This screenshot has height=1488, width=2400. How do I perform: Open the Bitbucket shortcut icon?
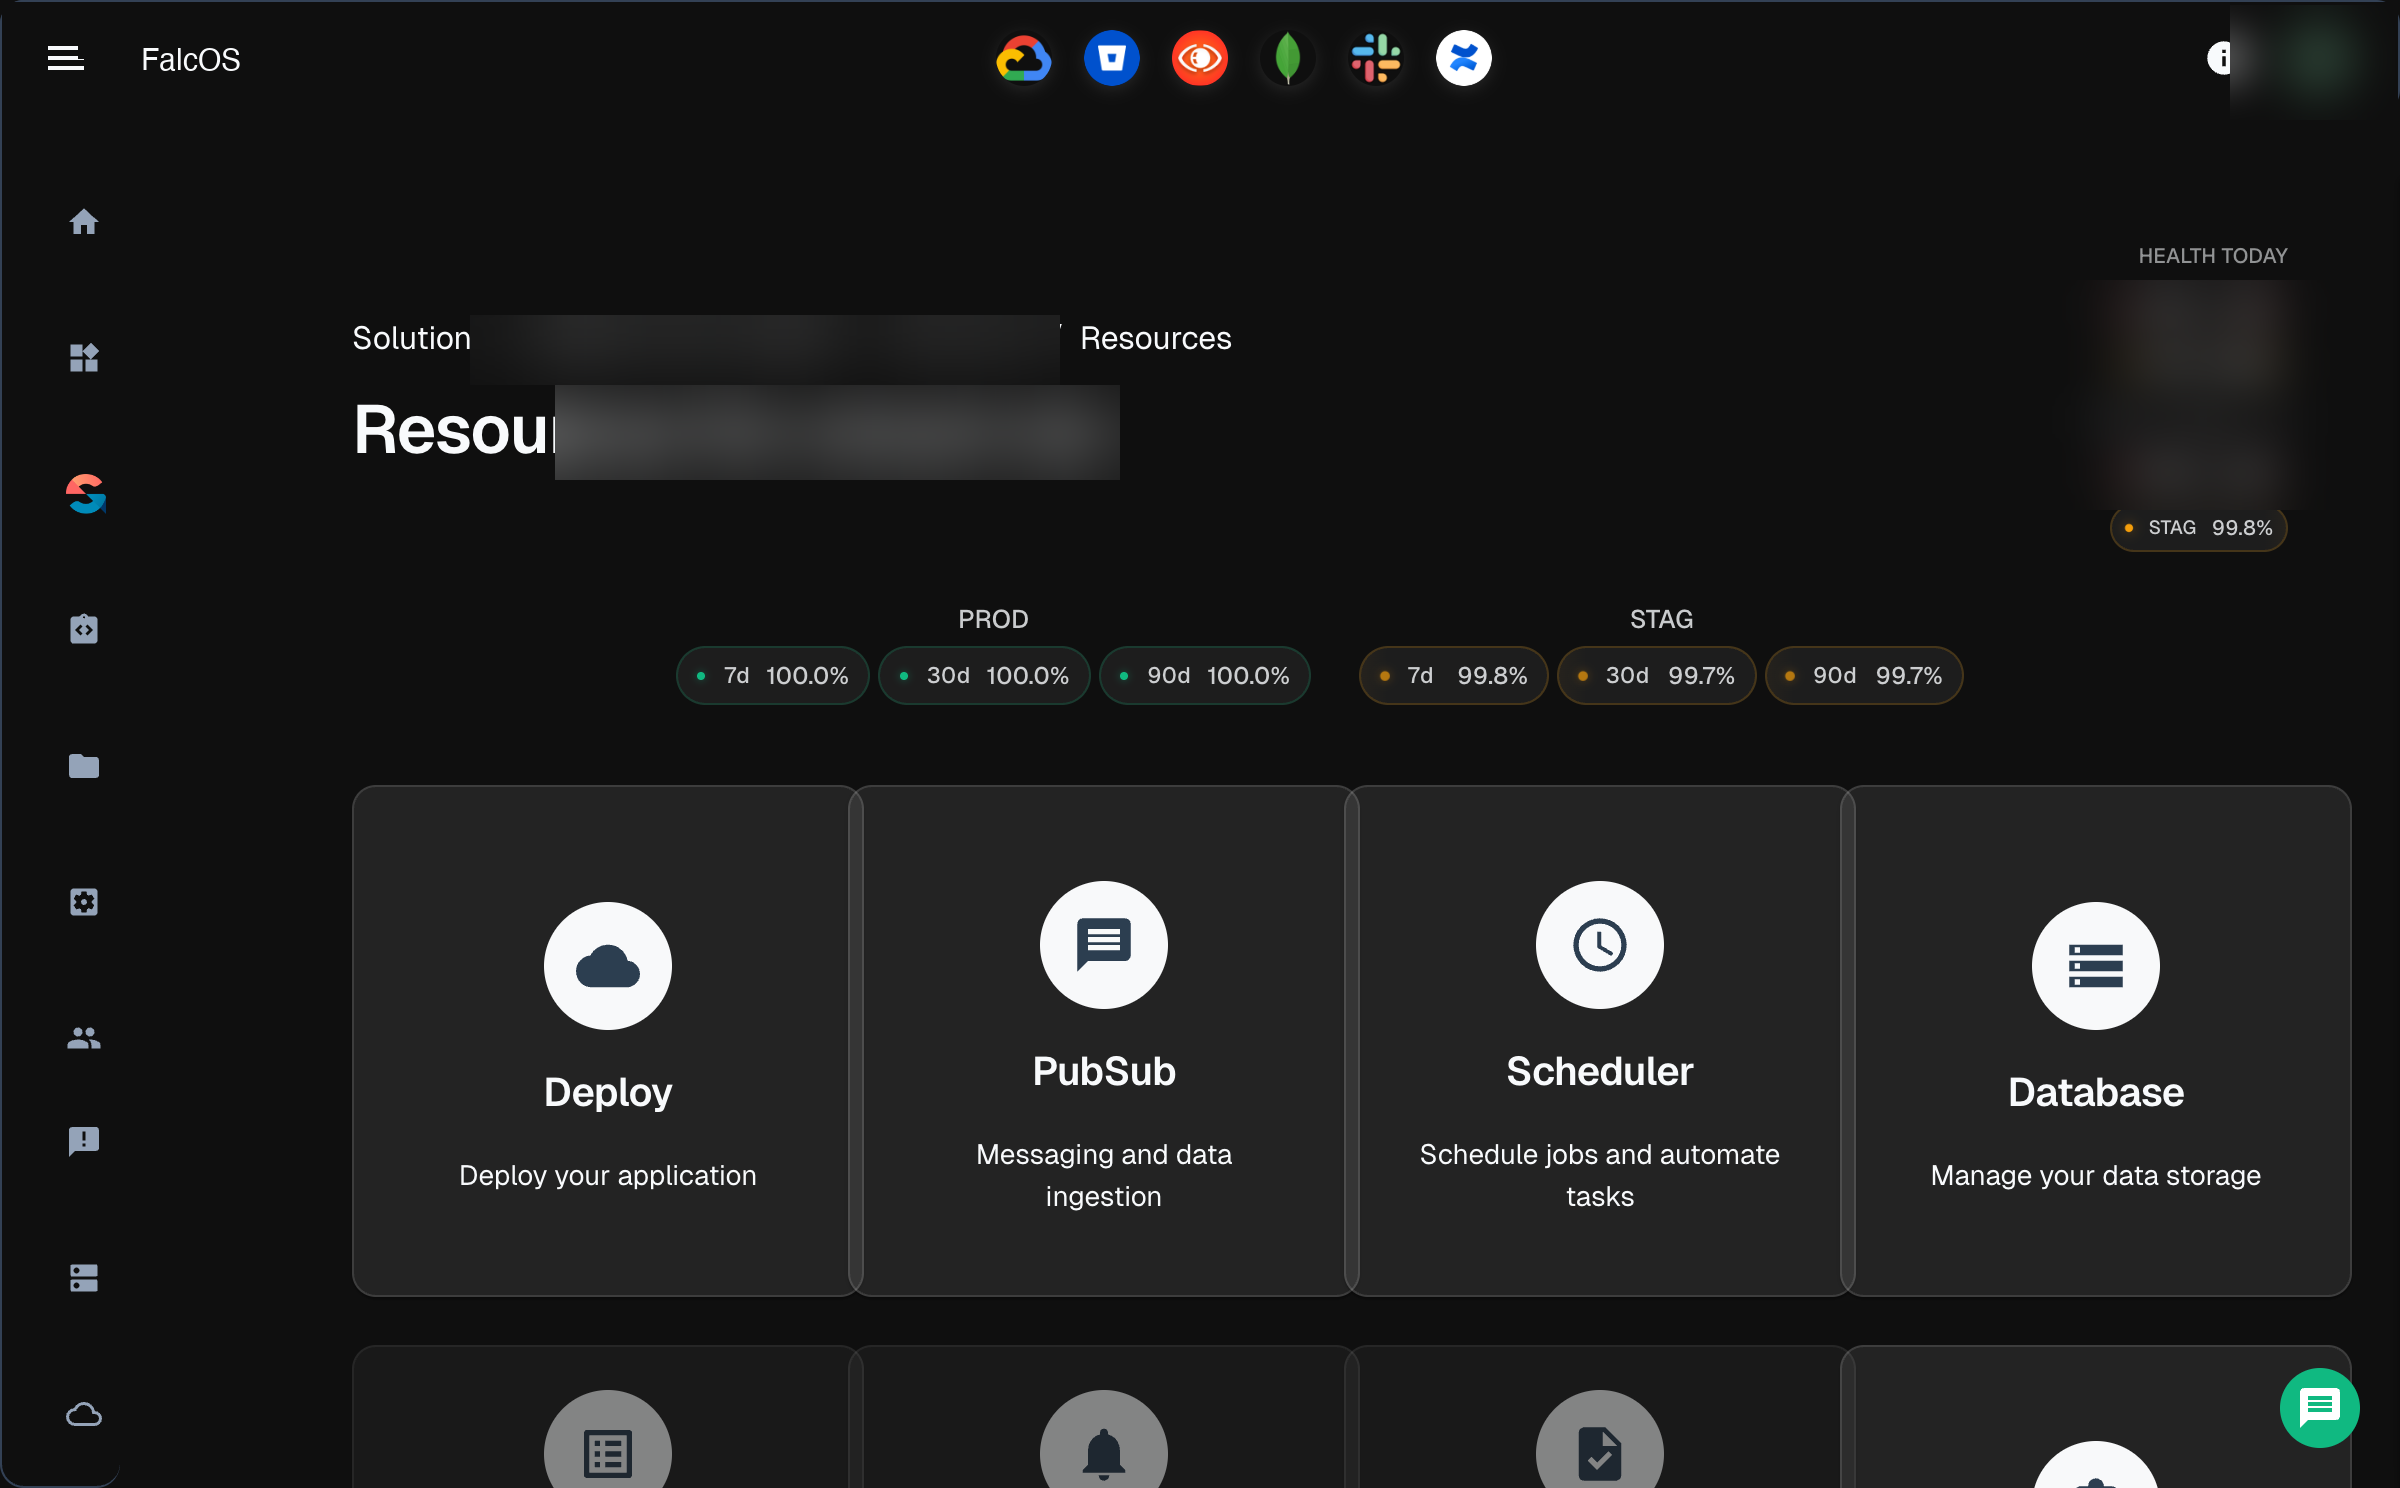pos(1111,58)
